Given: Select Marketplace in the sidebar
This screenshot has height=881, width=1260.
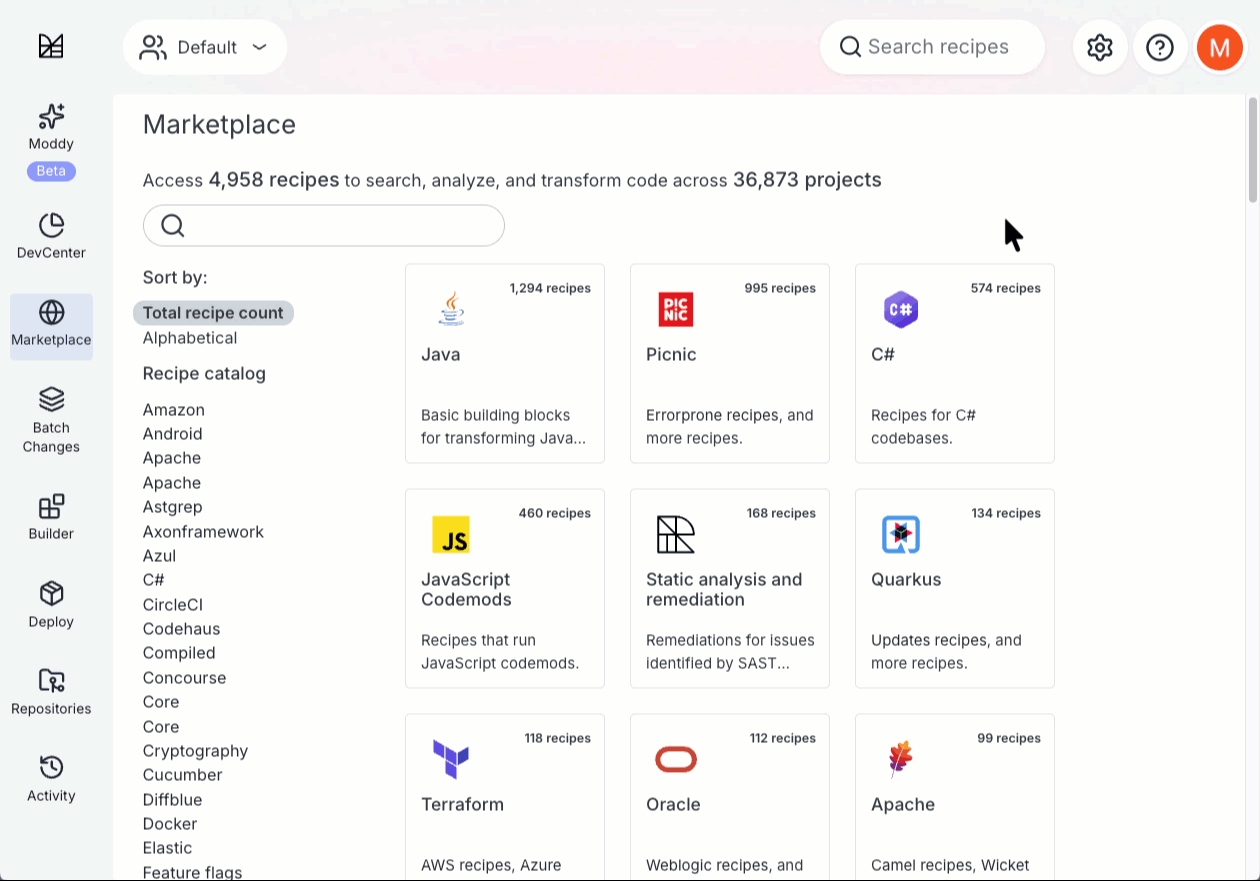Looking at the screenshot, I should point(51,325).
